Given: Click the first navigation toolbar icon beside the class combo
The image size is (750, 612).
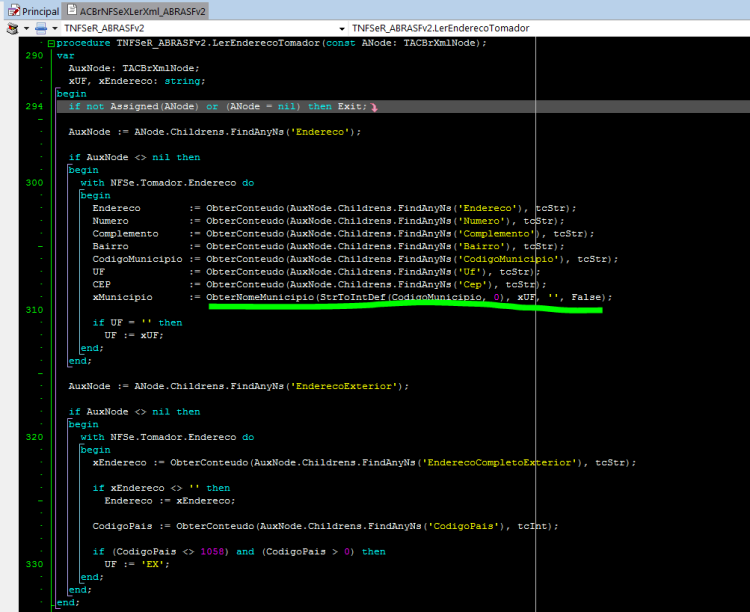Looking at the screenshot, I should click(12, 28).
